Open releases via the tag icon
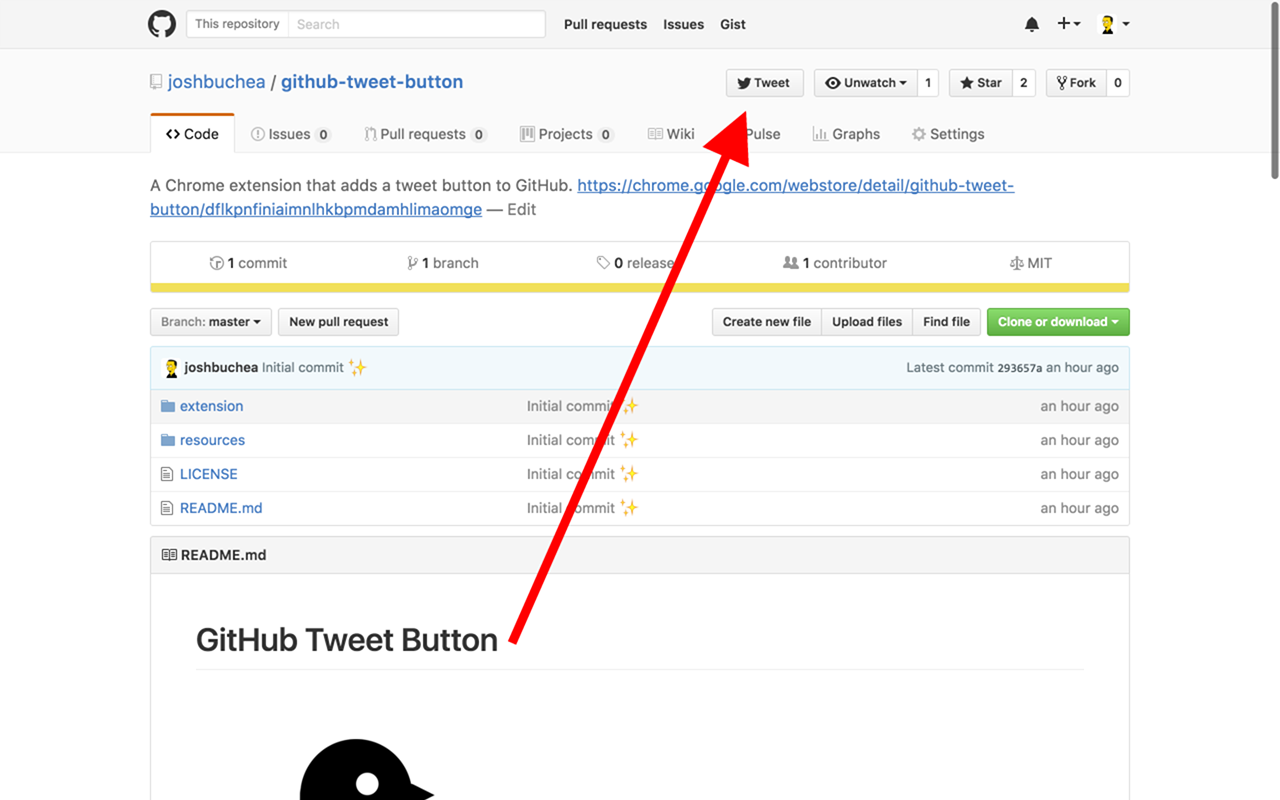This screenshot has width=1280, height=800. click(603, 262)
